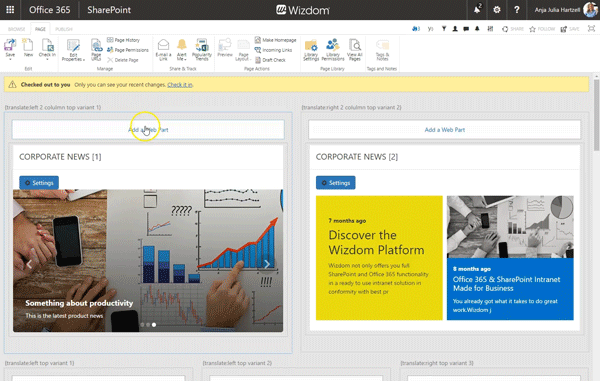Click the small bell icon in toolbar
Image resolution: width=600 pixels, height=381 pixels.
[x=477, y=29]
